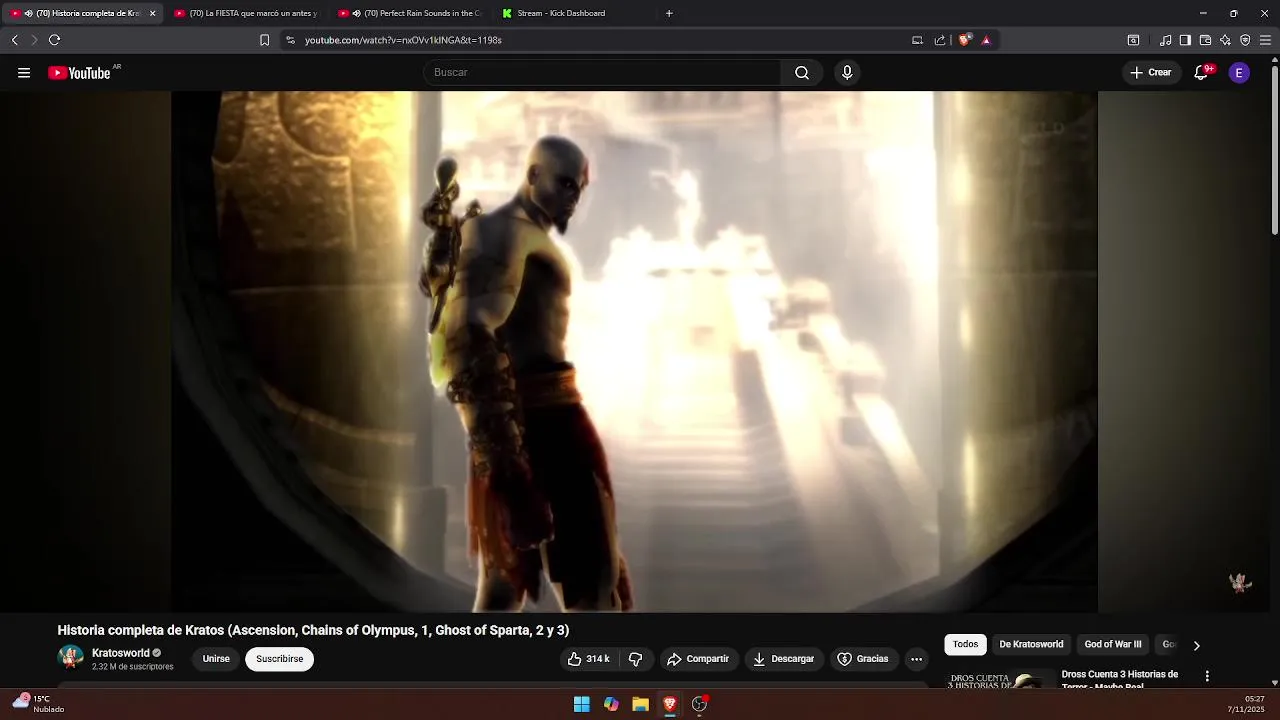Open the Compartir share dialog
The height and width of the screenshot is (720, 1280).
click(x=698, y=659)
